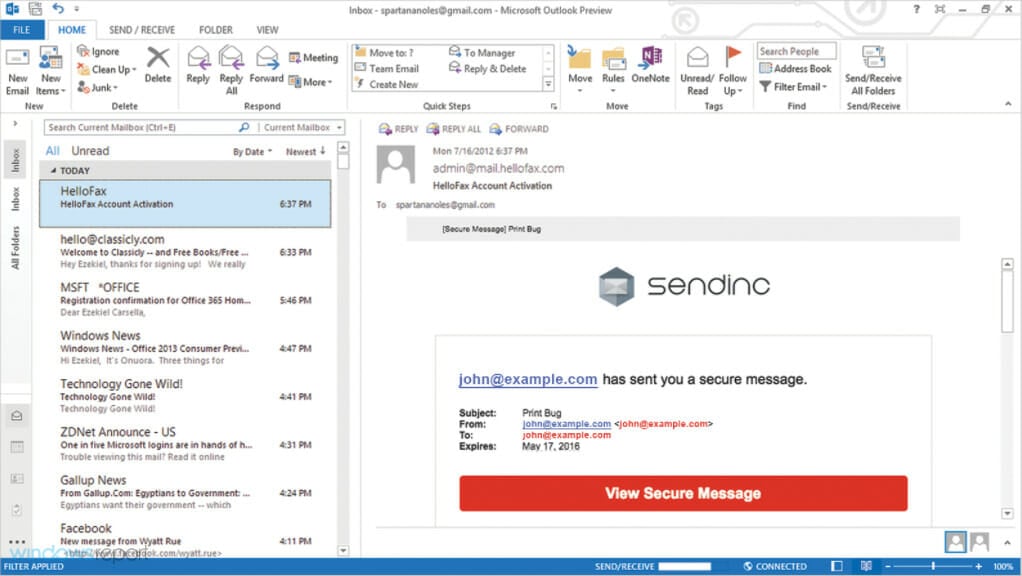
Task: Delete the selected message
Action: 158,65
